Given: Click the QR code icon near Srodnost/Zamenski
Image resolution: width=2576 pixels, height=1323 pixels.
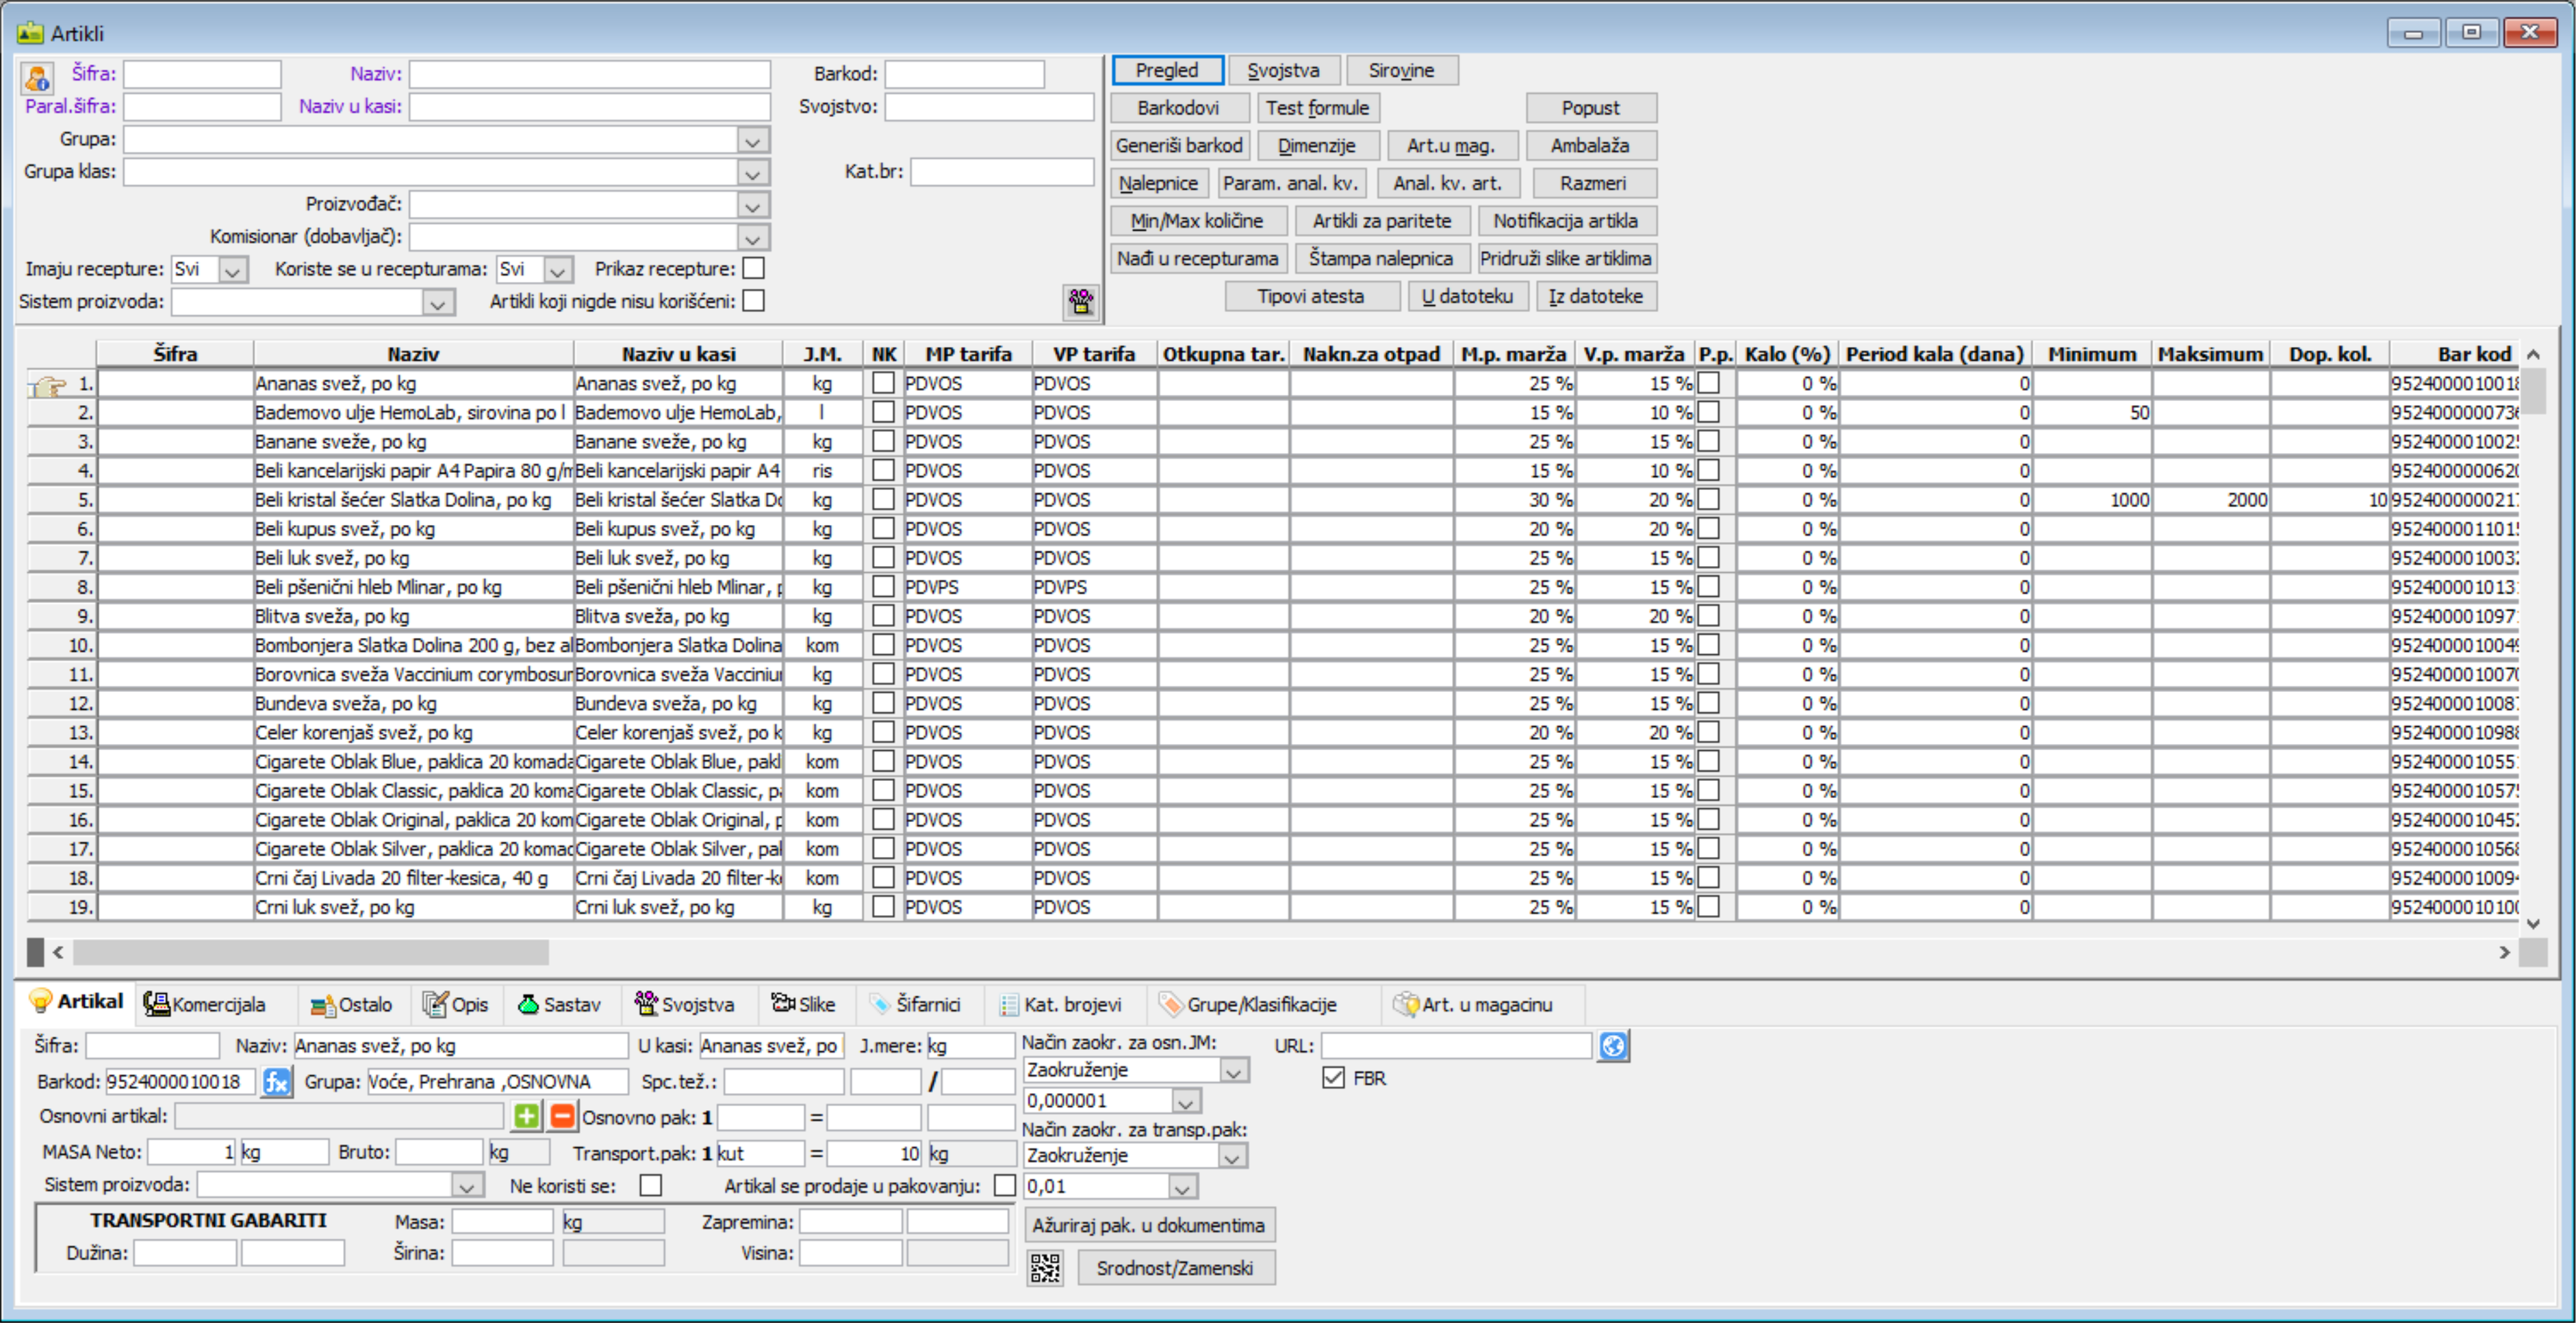Looking at the screenshot, I should point(1045,1268).
